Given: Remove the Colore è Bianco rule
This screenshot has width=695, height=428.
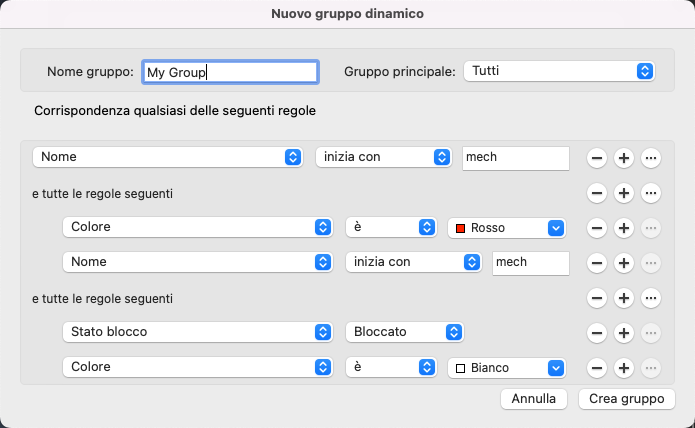Looking at the screenshot, I should [596, 368].
